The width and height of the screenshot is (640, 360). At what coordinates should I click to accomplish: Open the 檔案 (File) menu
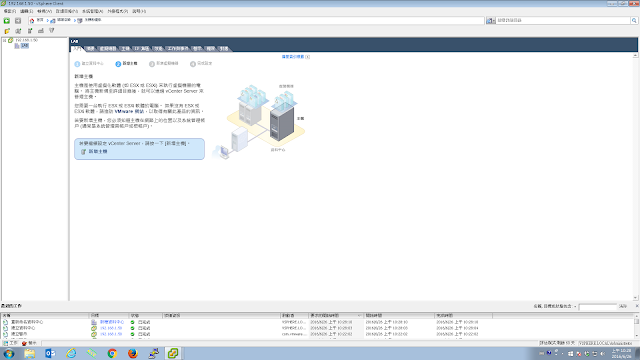coord(9,11)
